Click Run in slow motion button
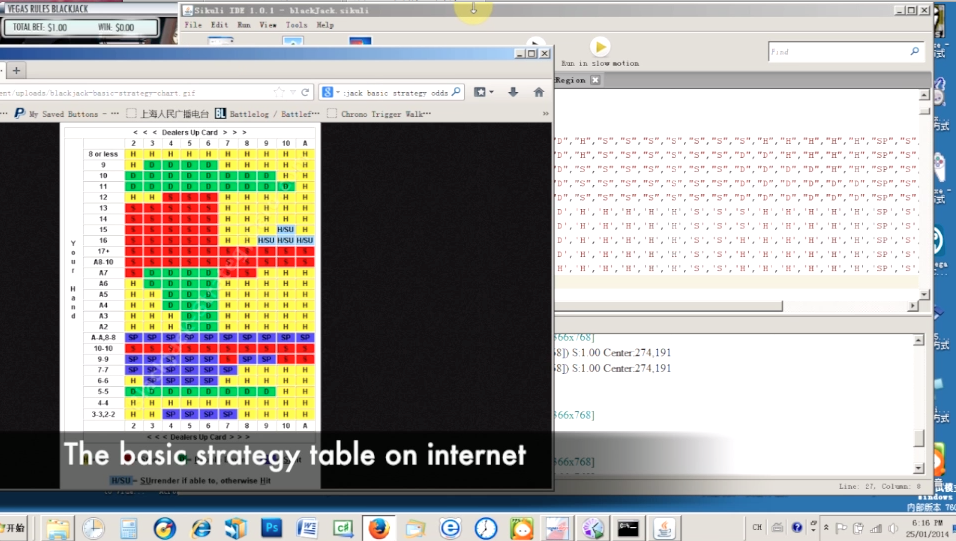The image size is (956, 541). pos(600,52)
